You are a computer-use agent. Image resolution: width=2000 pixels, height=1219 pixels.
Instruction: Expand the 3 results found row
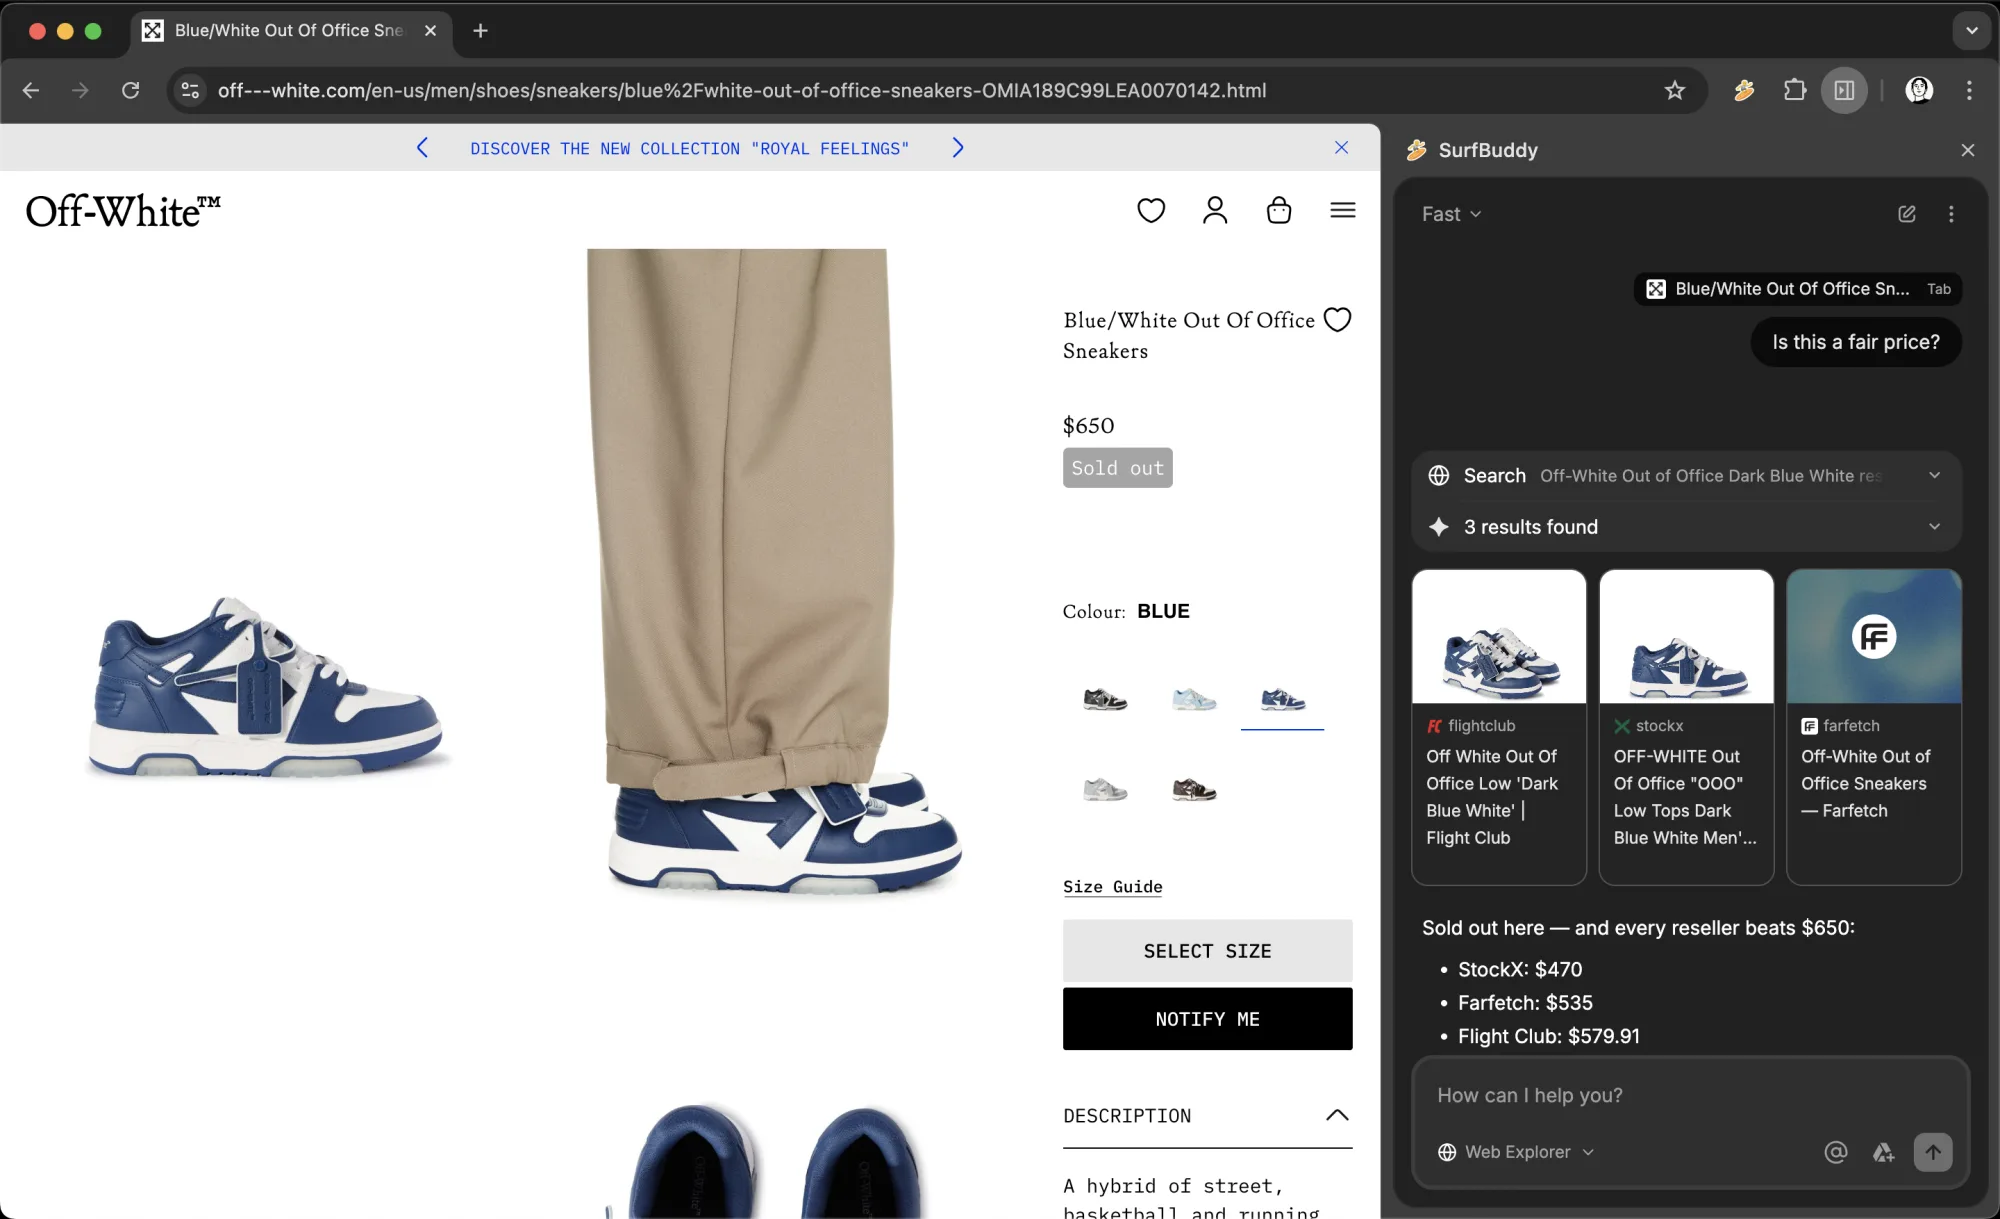(1686, 527)
